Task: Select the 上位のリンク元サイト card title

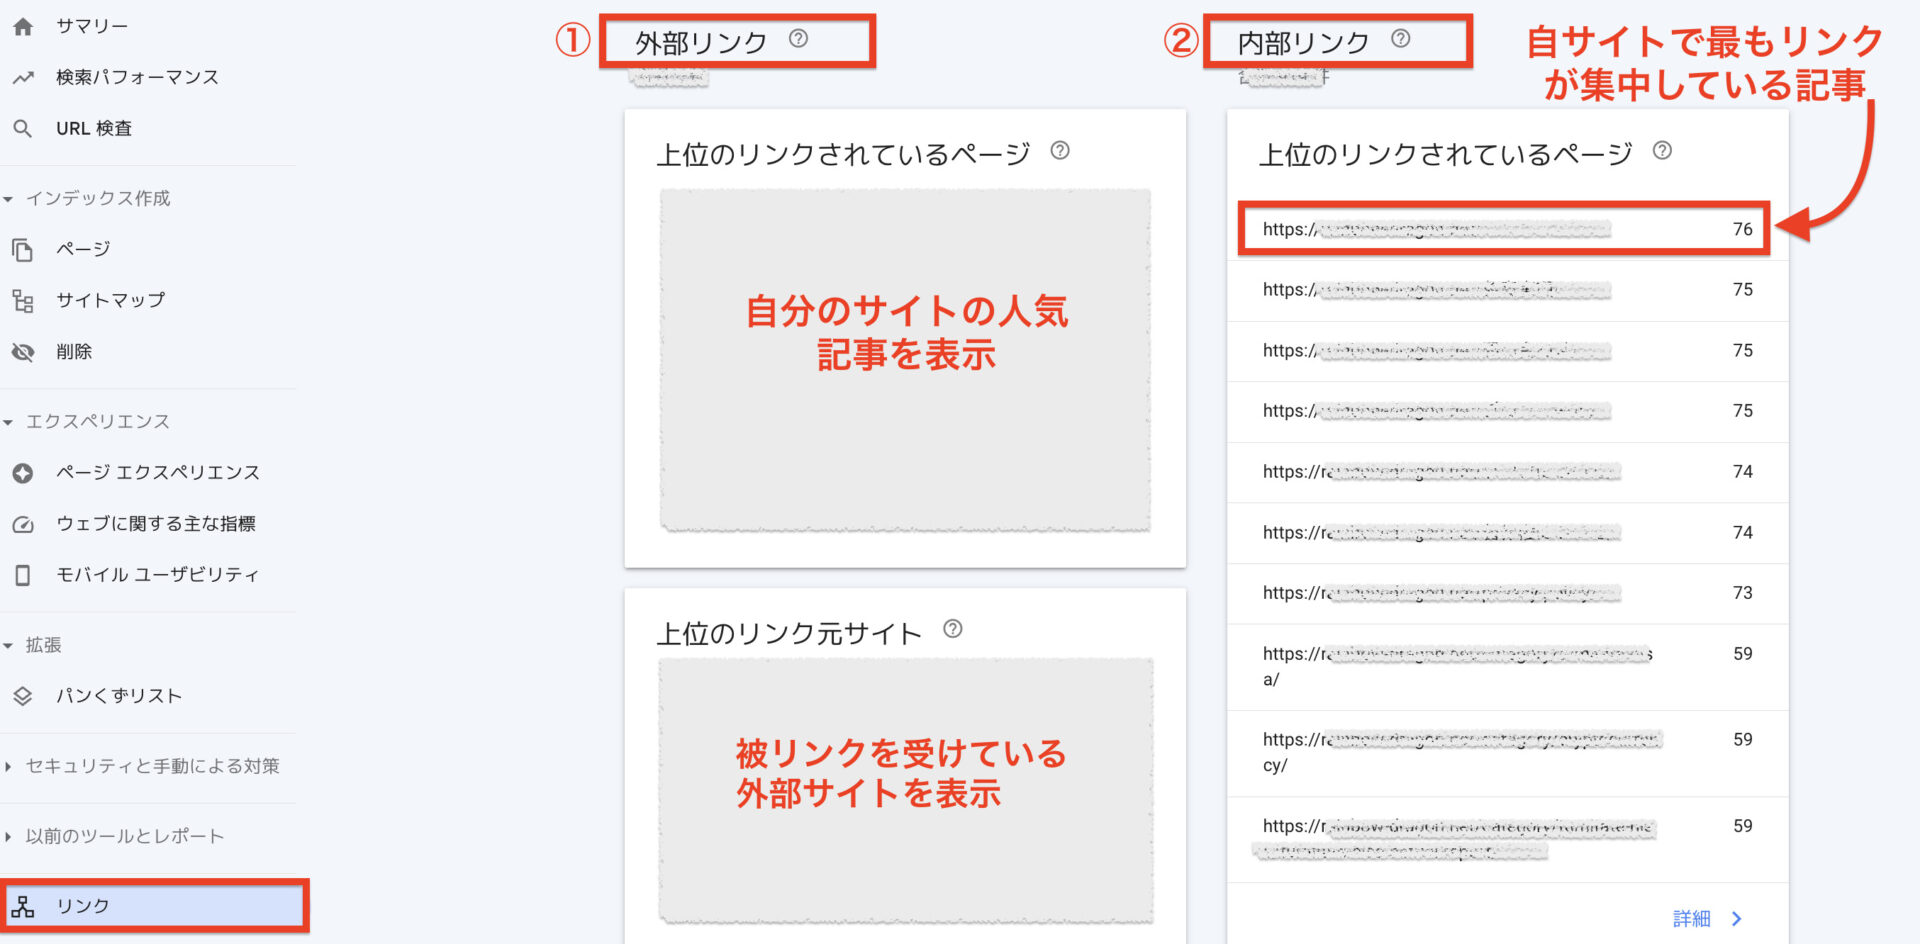Action: coord(788,634)
